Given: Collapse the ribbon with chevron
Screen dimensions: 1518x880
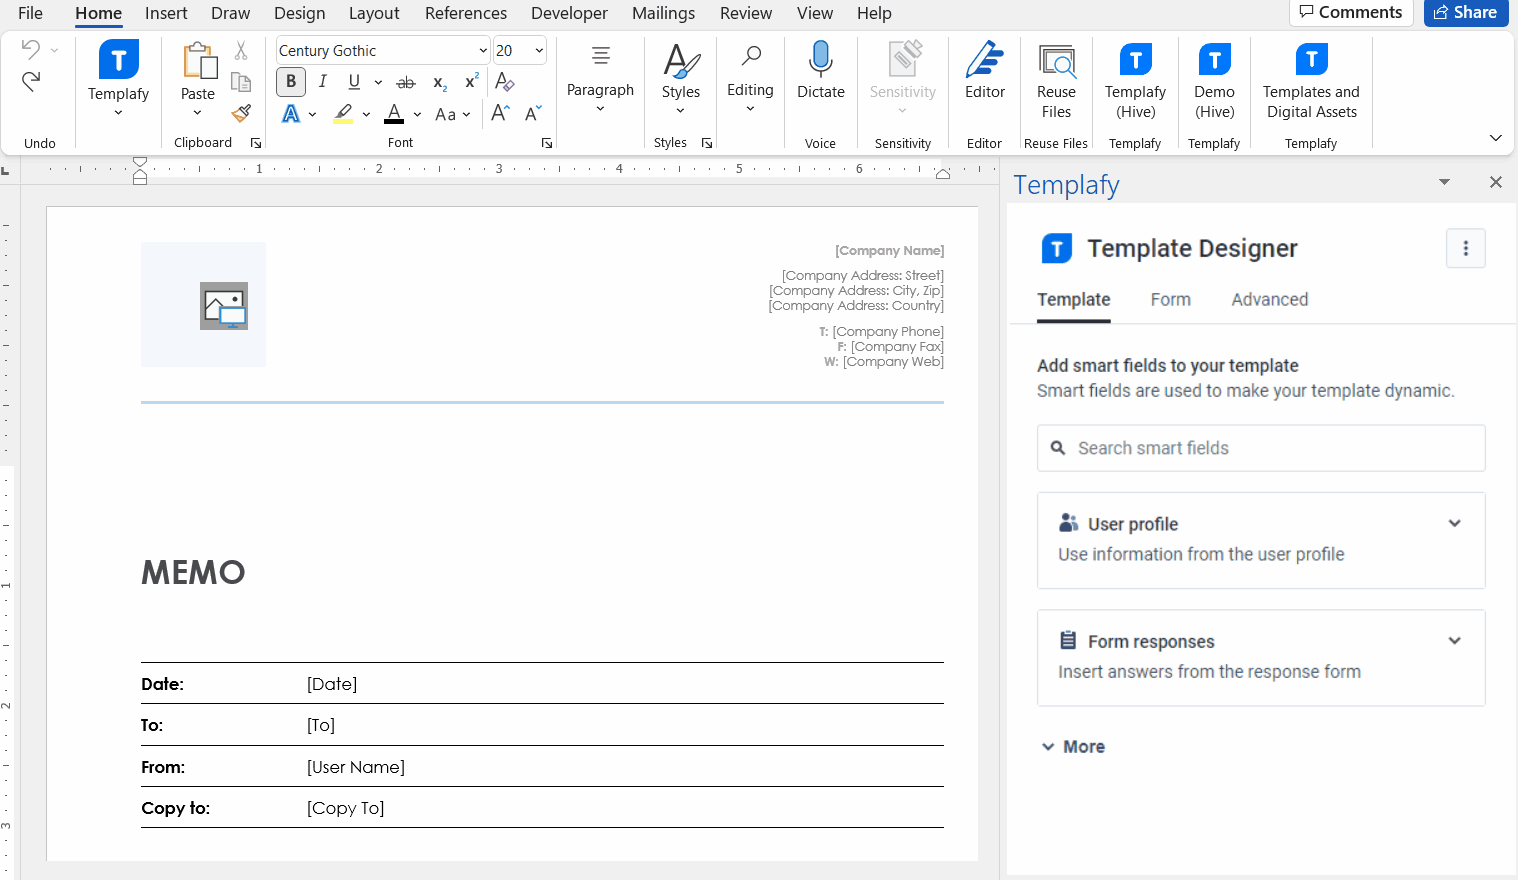Looking at the screenshot, I should 1496,138.
